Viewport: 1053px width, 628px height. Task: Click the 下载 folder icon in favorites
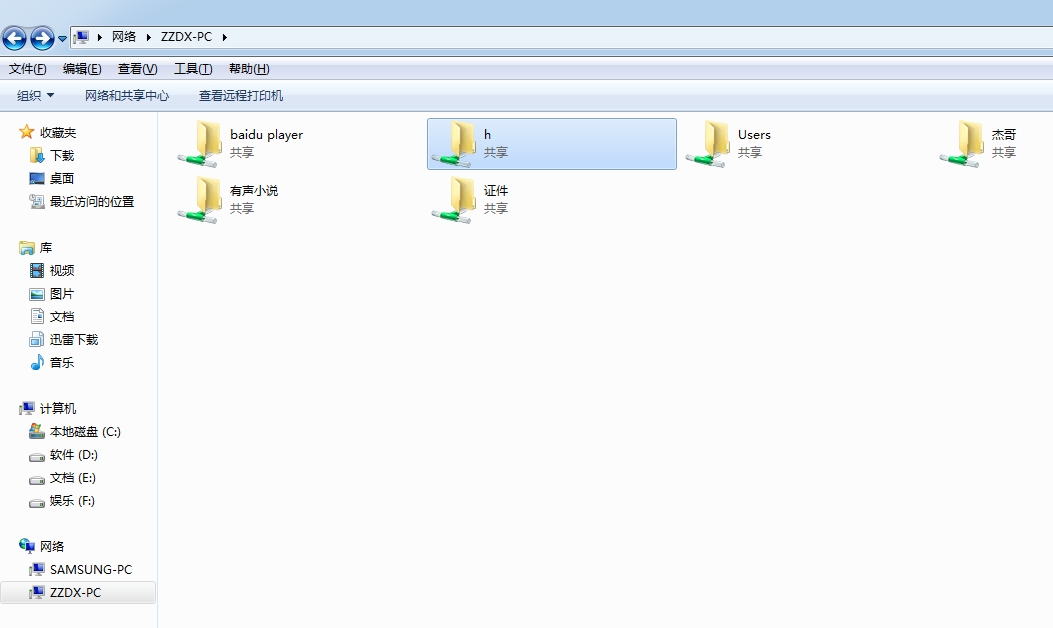click(37, 155)
